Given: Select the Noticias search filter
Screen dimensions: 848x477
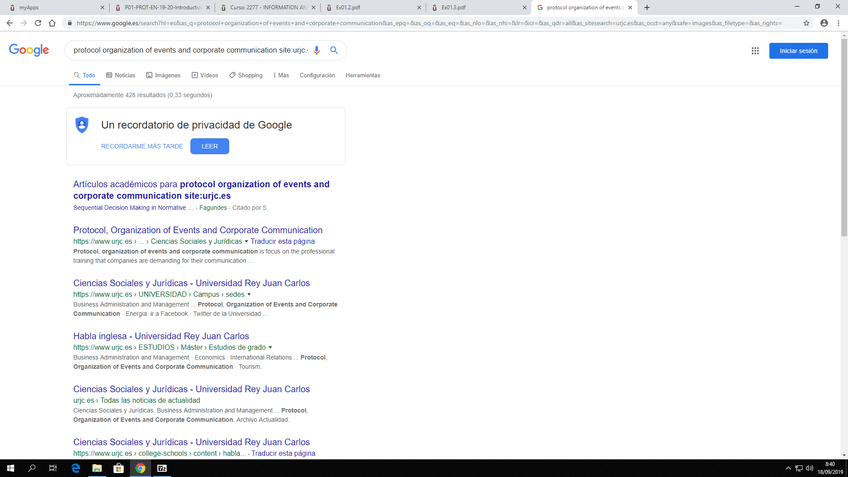Looking at the screenshot, I should click(x=121, y=75).
